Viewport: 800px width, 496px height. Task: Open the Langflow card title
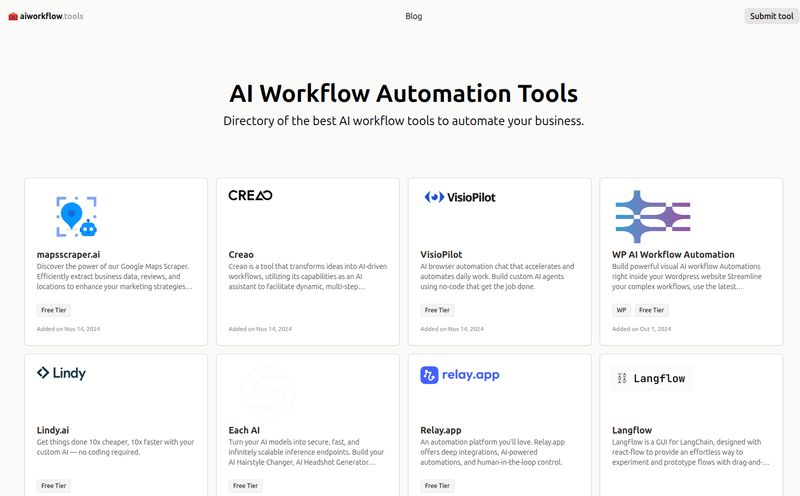(632, 430)
